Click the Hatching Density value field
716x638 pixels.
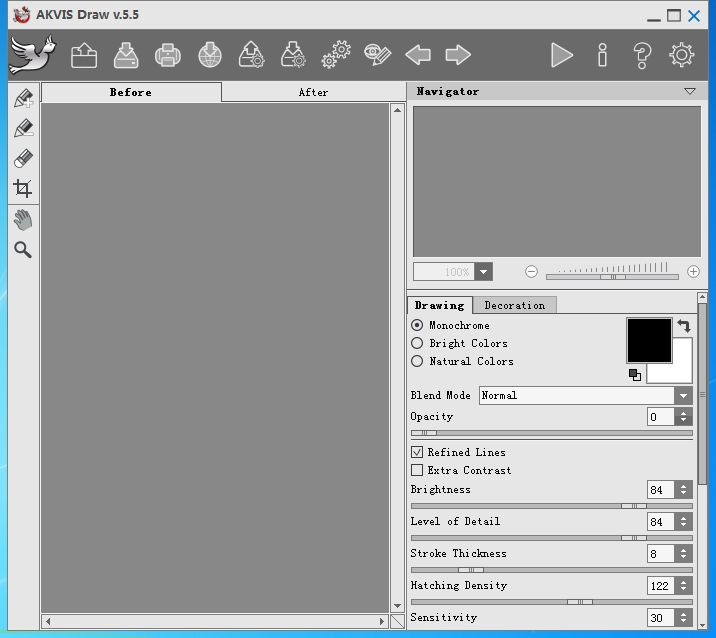660,586
